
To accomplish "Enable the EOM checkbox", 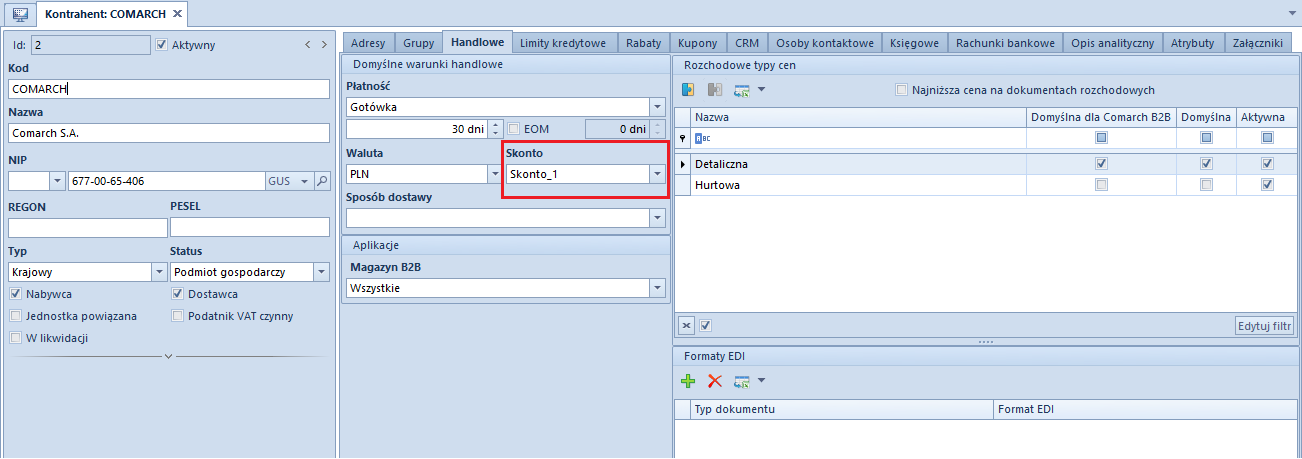I will point(514,129).
